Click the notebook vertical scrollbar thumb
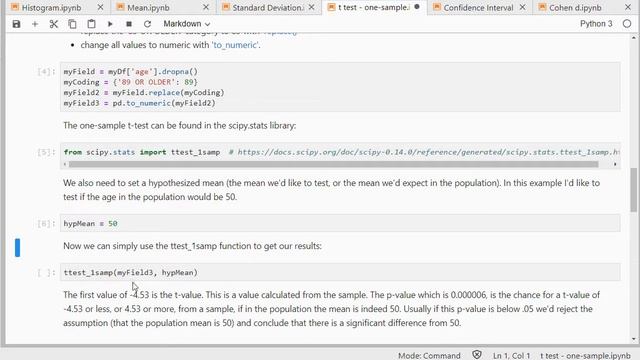640x360 pixels. 633,190
